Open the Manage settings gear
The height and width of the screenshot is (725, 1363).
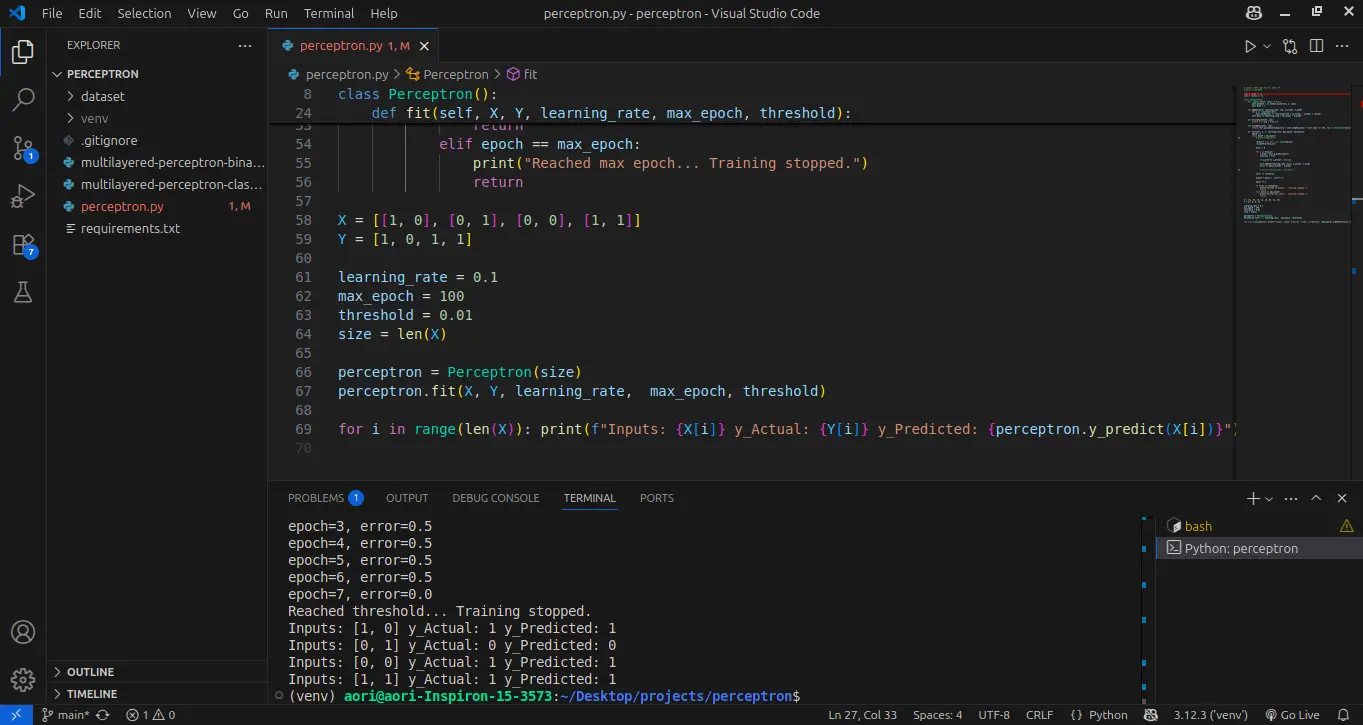click(22, 679)
